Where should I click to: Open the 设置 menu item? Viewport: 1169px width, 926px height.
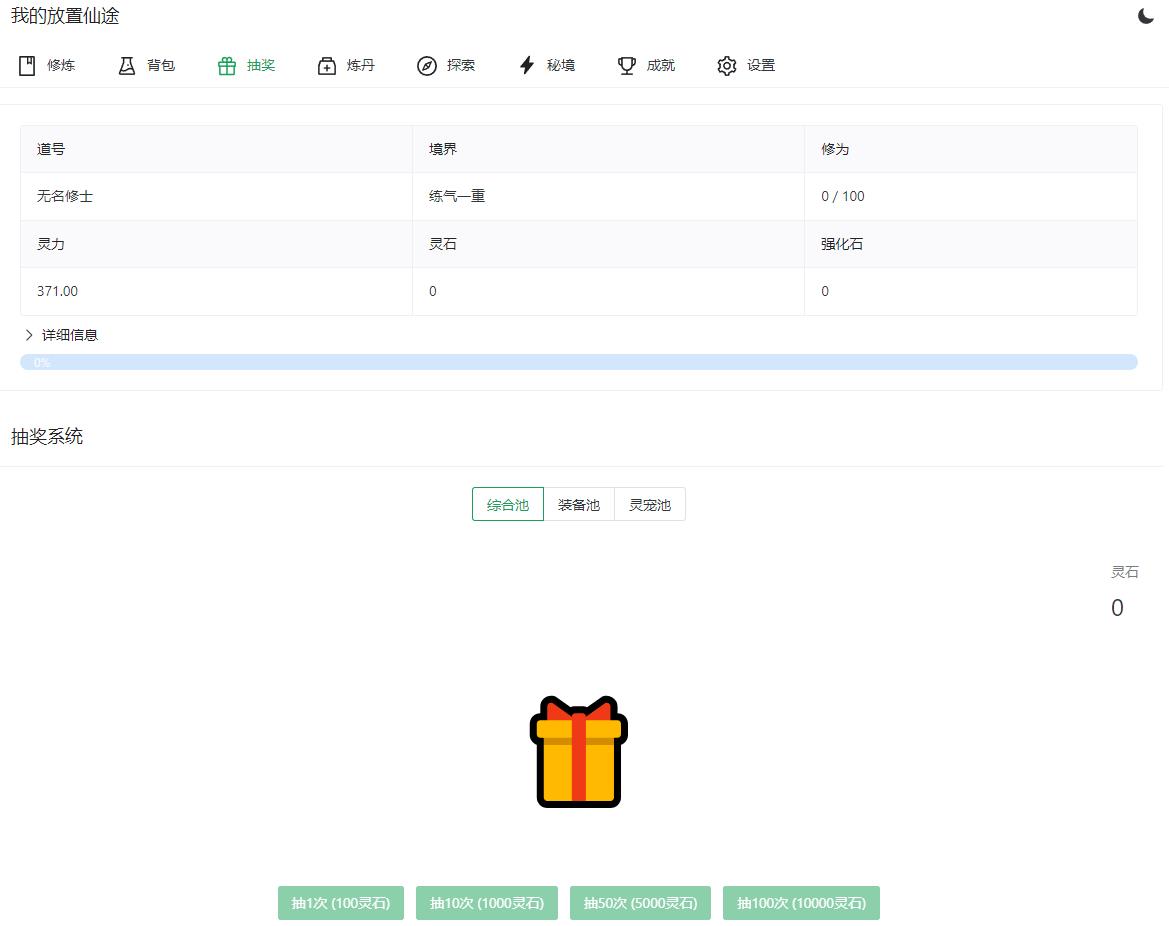(x=747, y=66)
